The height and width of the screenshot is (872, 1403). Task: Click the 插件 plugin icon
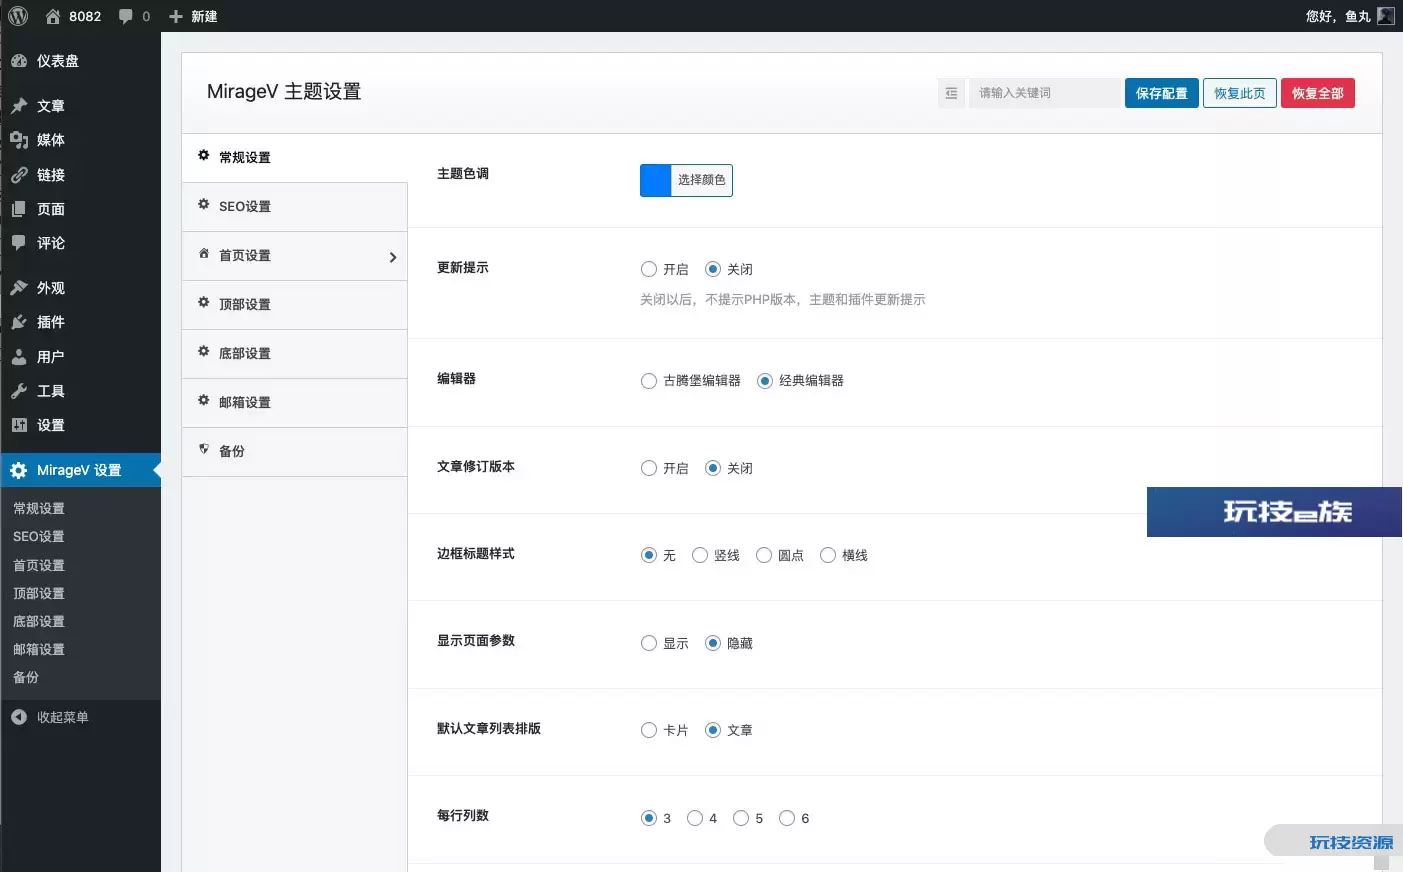click(19, 322)
